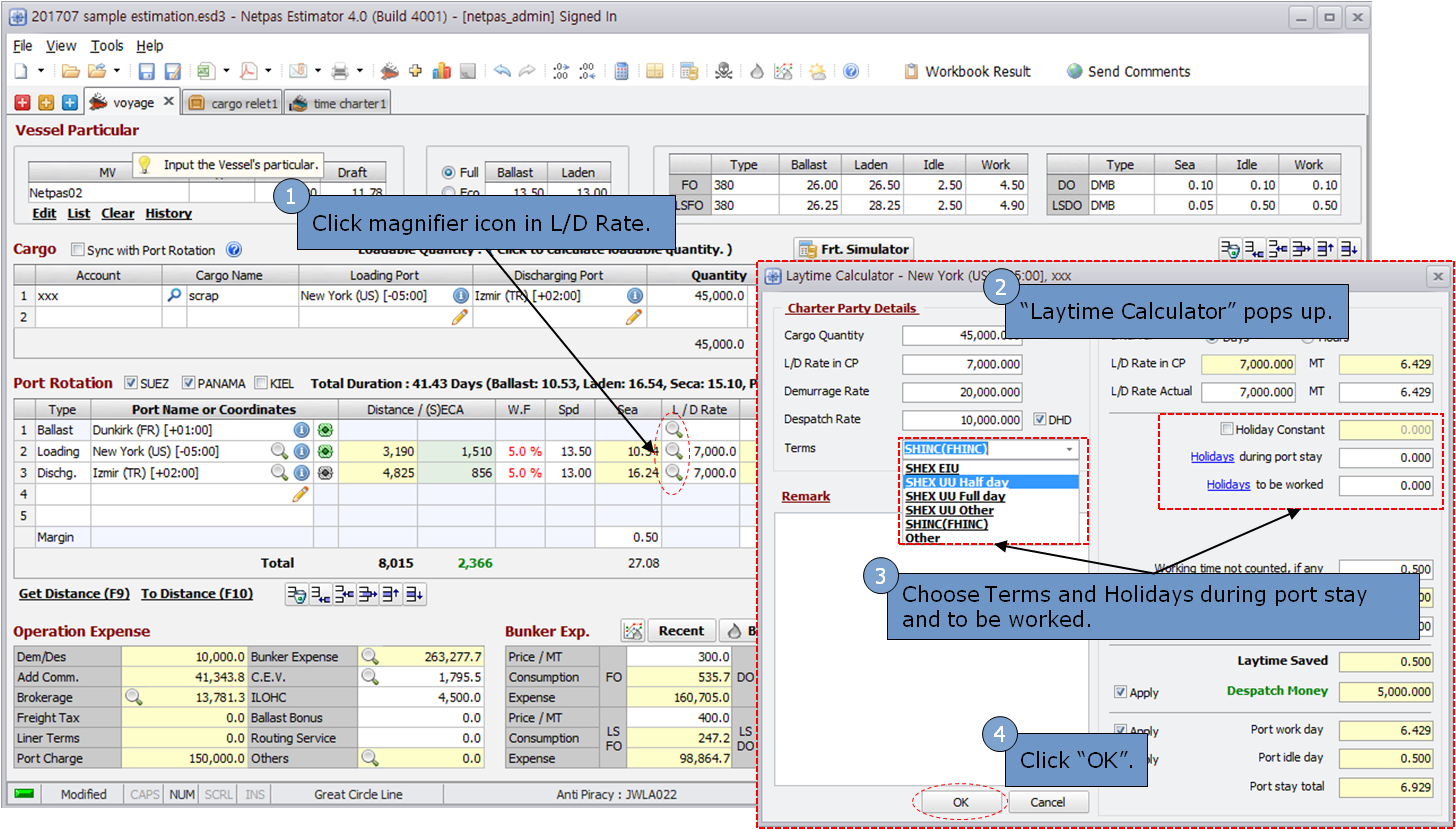Click the weather sun-cloud icon in toolbar
Screen dimensions: 1456x830
pos(818,71)
